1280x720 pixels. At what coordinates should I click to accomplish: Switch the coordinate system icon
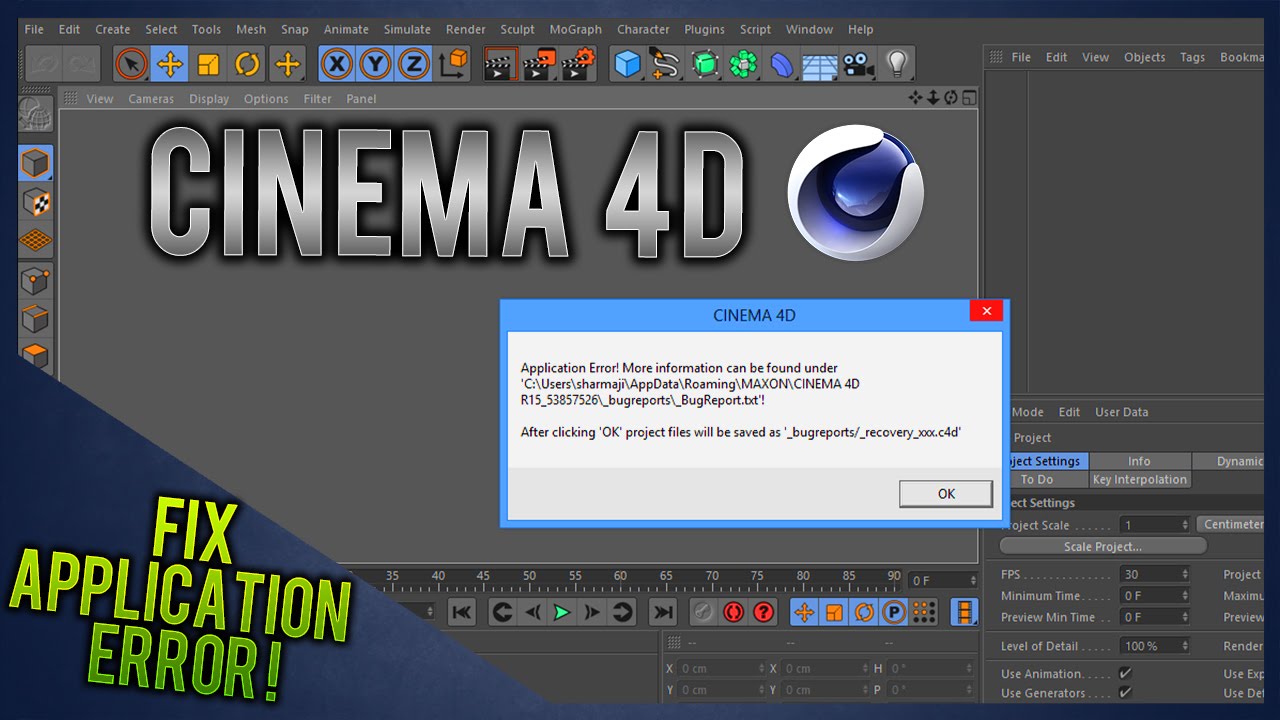pos(453,65)
